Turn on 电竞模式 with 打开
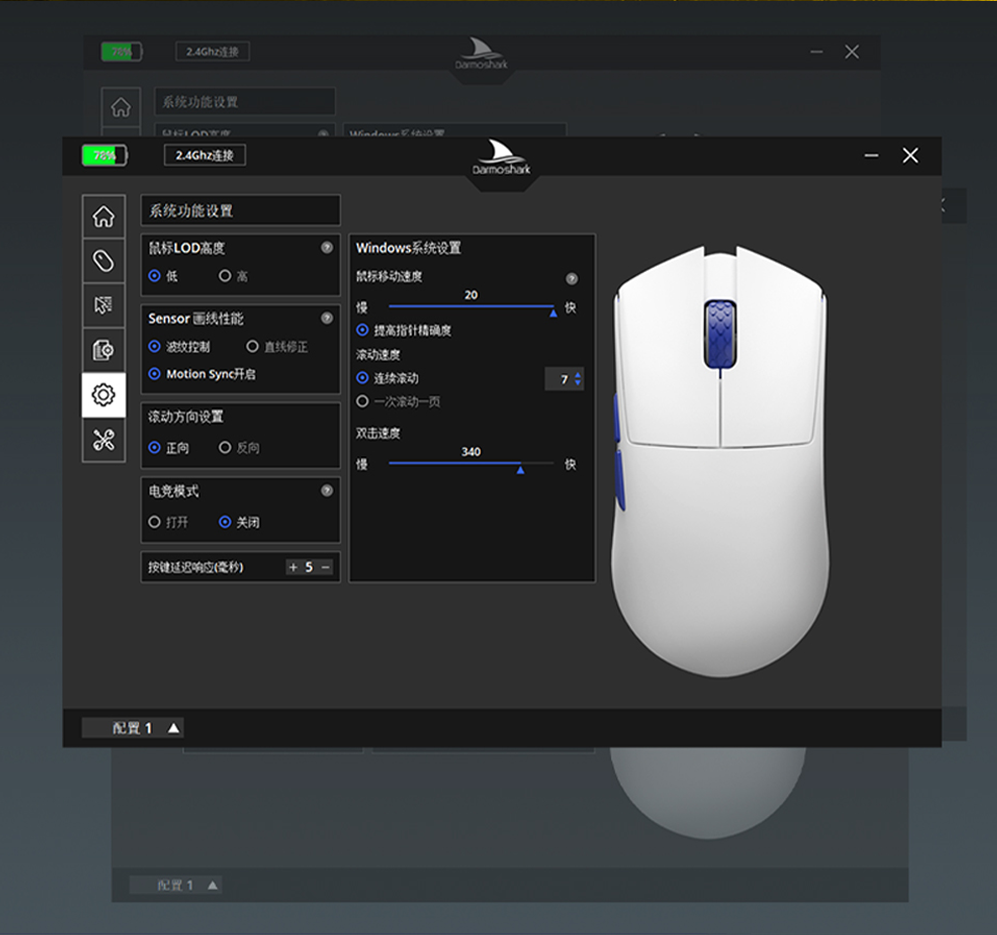This screenshot has height=935, width=997. click(154, 522)
